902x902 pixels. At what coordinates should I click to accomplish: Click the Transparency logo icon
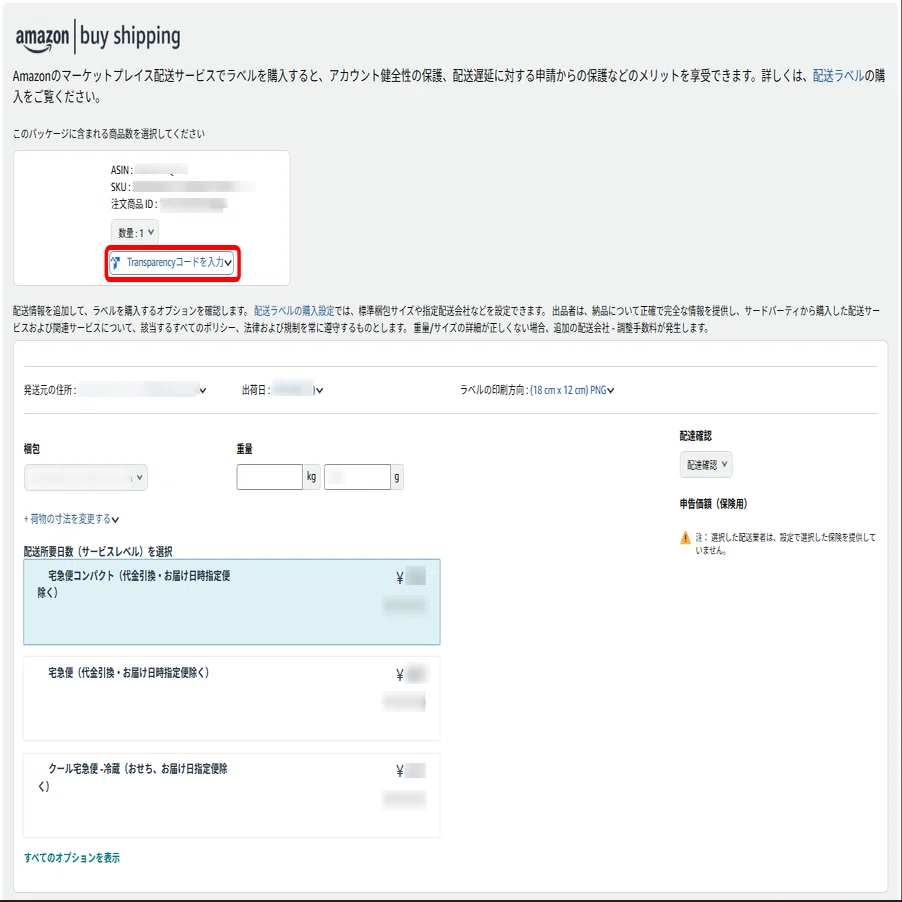tap(116, 263)
